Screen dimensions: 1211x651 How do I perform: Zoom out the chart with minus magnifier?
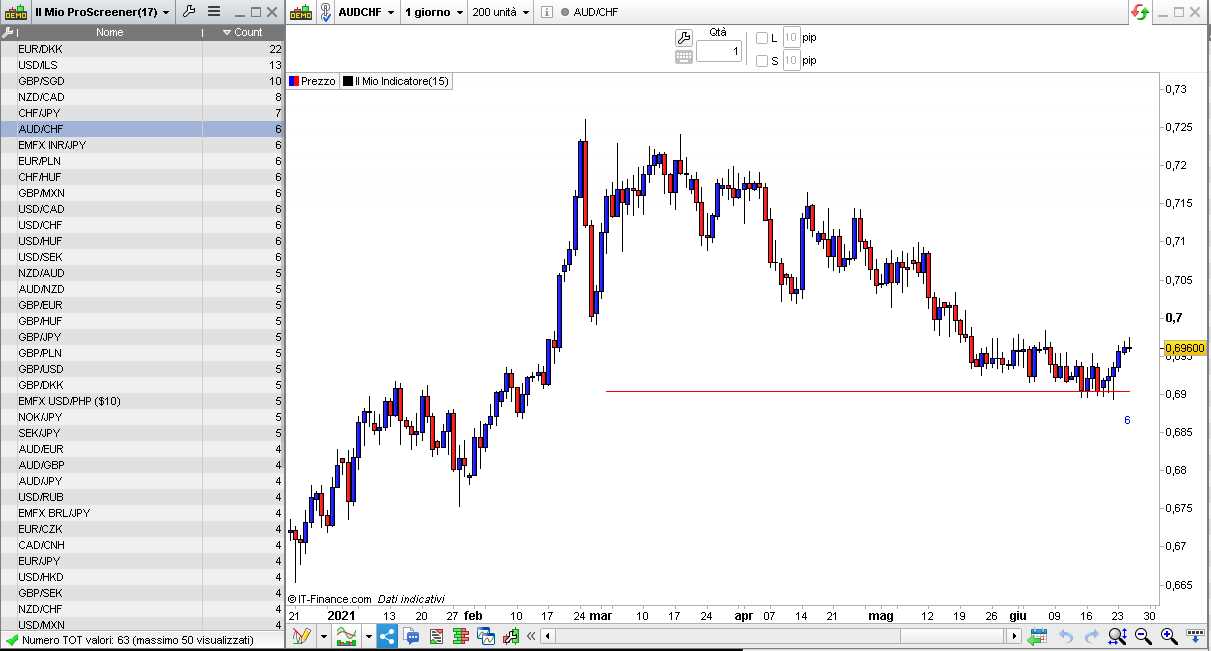[x=1143, y=636]
